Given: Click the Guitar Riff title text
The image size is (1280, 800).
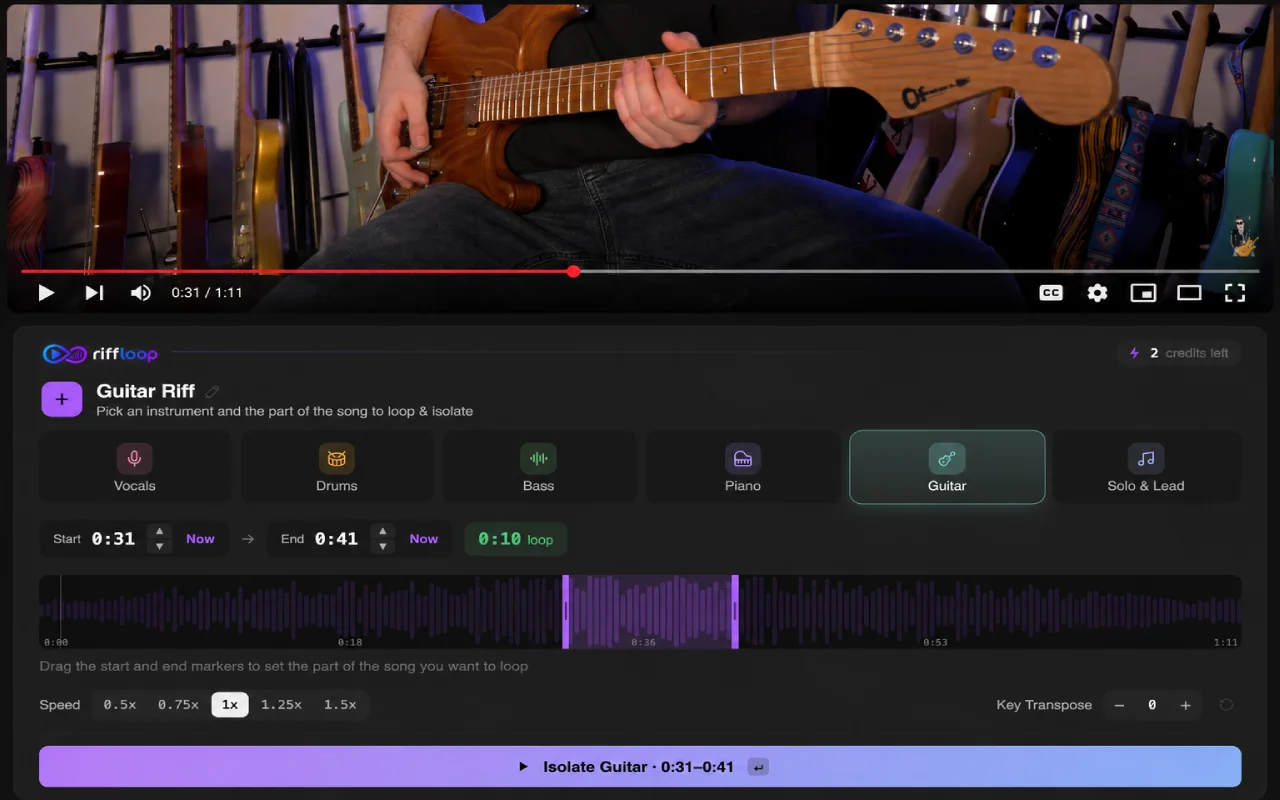Looking at the screenshot, I should click(146, 391).
